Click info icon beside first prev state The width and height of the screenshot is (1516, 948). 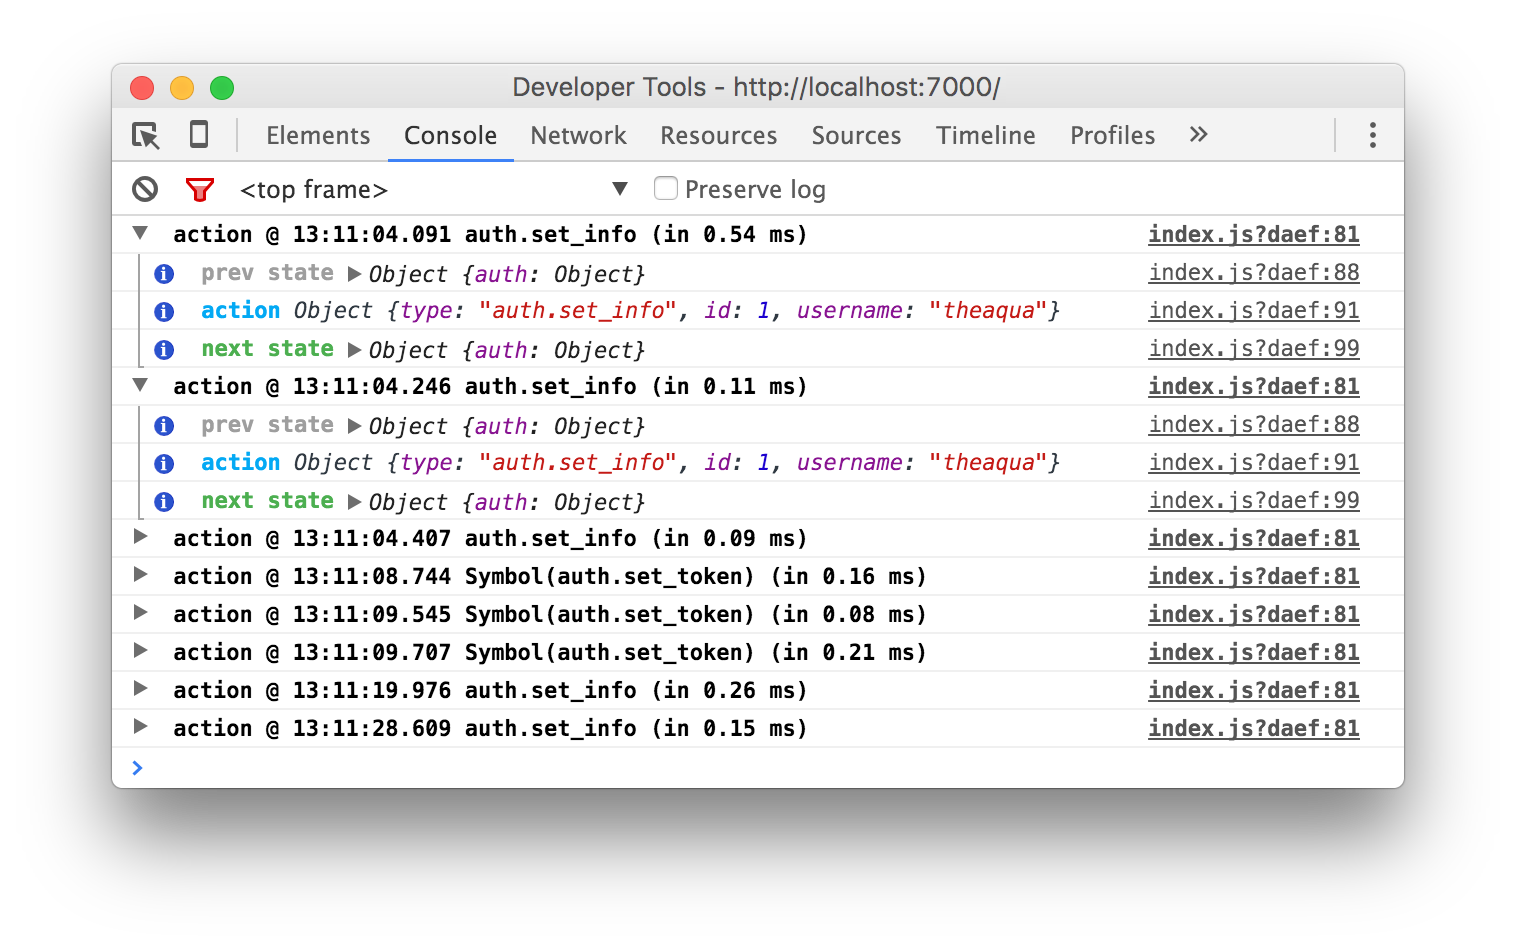[164, 273]
